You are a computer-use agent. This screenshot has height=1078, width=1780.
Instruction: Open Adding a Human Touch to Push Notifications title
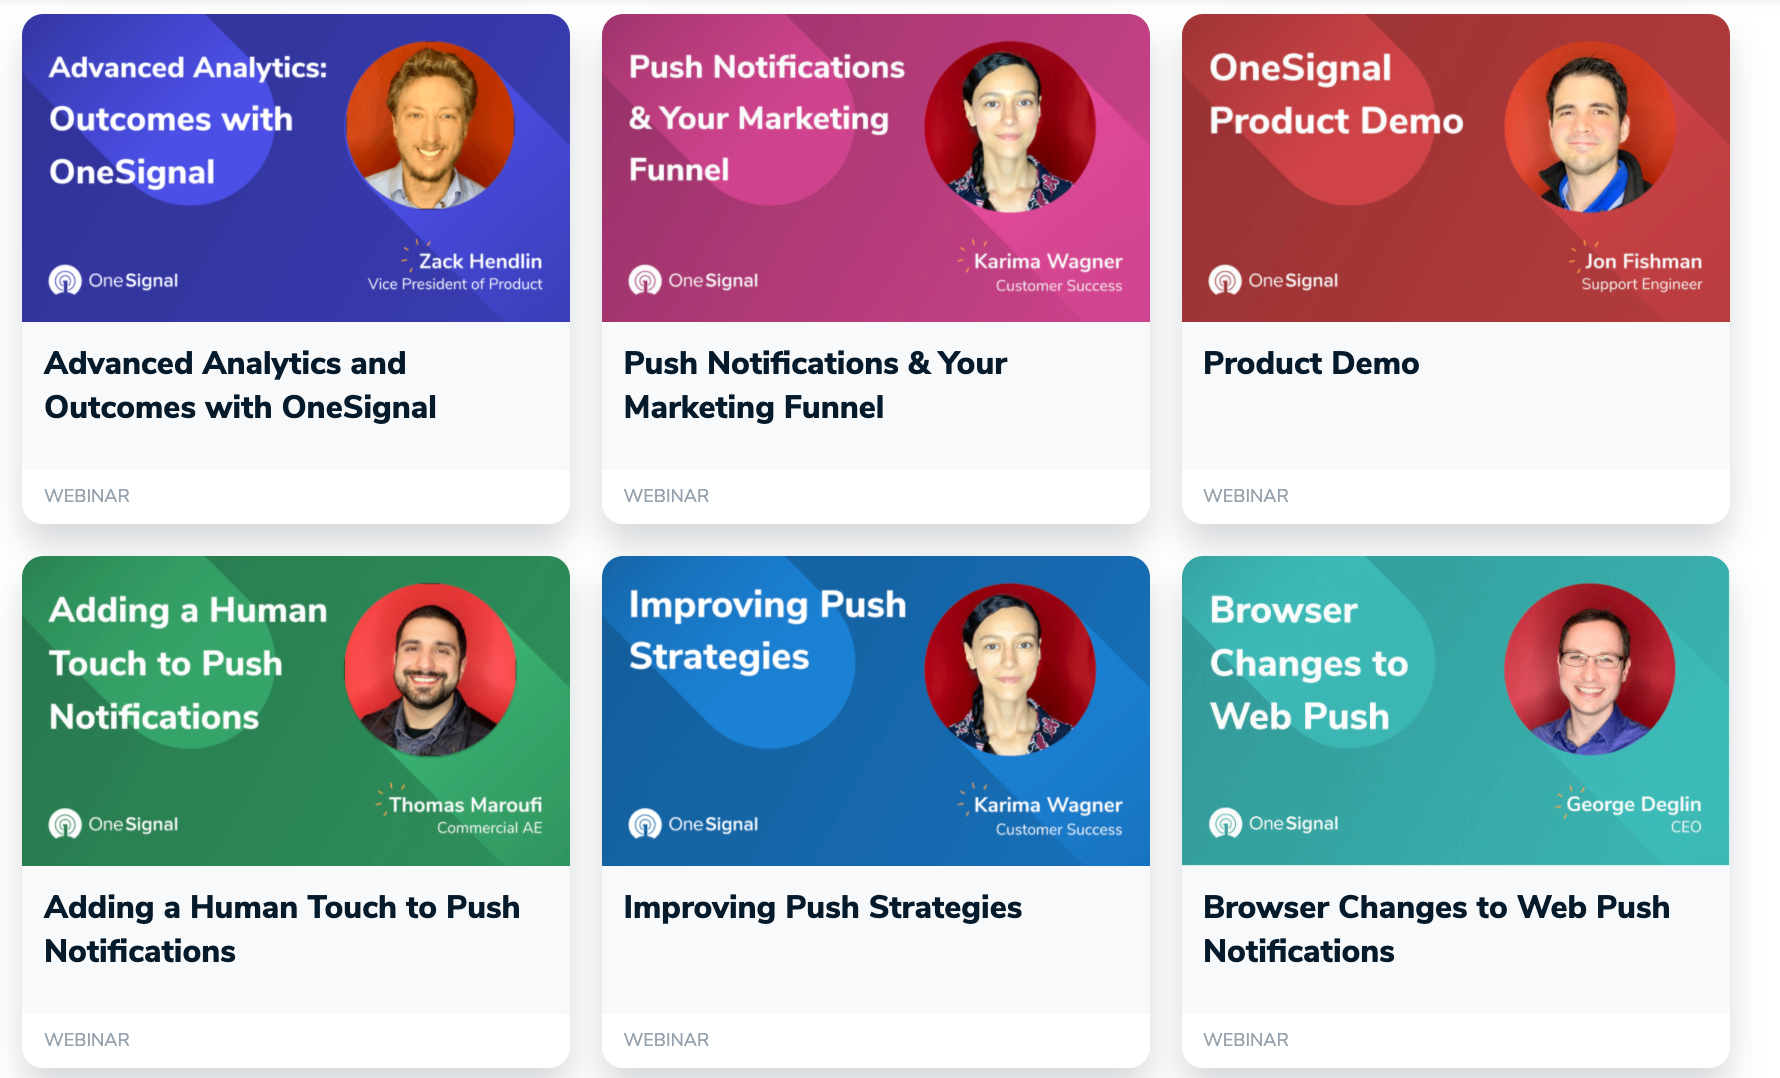pyautogui.click(x=282, y=929)
